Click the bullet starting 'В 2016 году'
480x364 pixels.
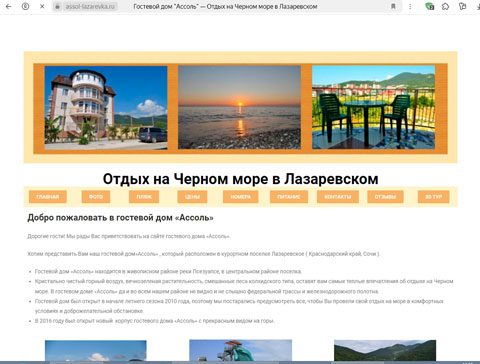pos(155,321)
